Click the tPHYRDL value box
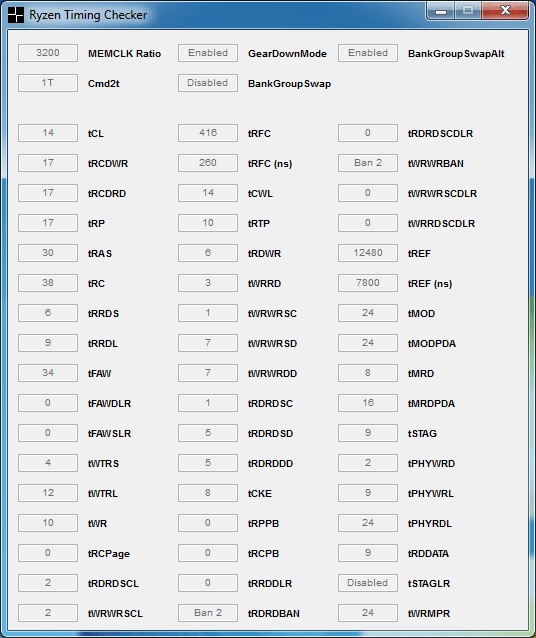 click(368, 523)
